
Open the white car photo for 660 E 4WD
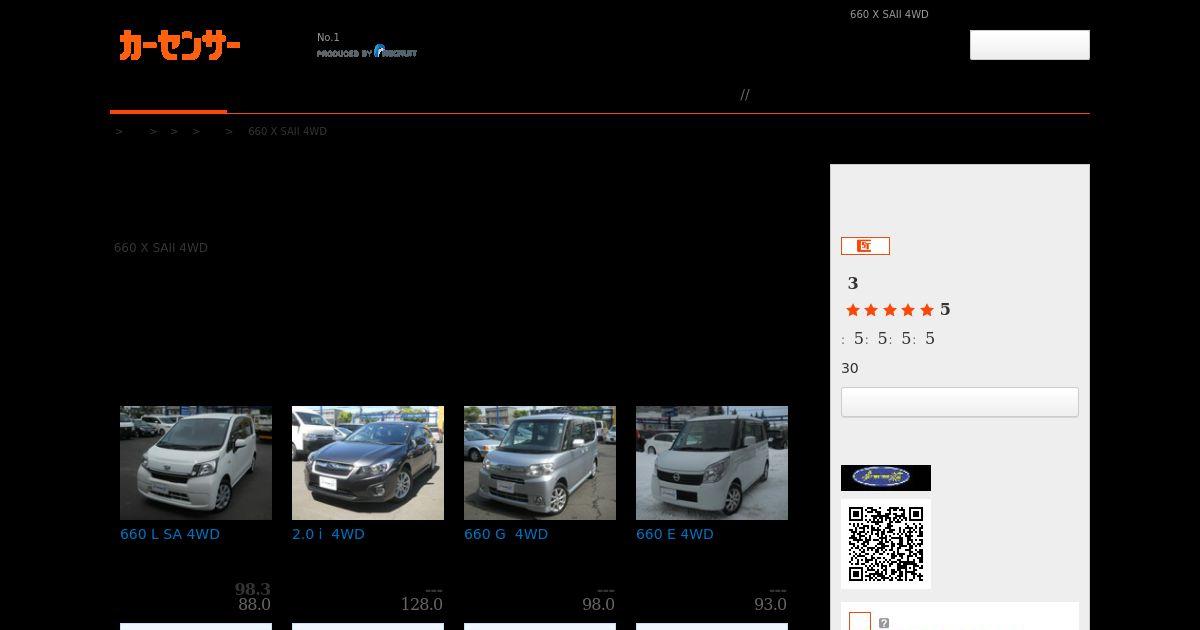tap(712, 463)
